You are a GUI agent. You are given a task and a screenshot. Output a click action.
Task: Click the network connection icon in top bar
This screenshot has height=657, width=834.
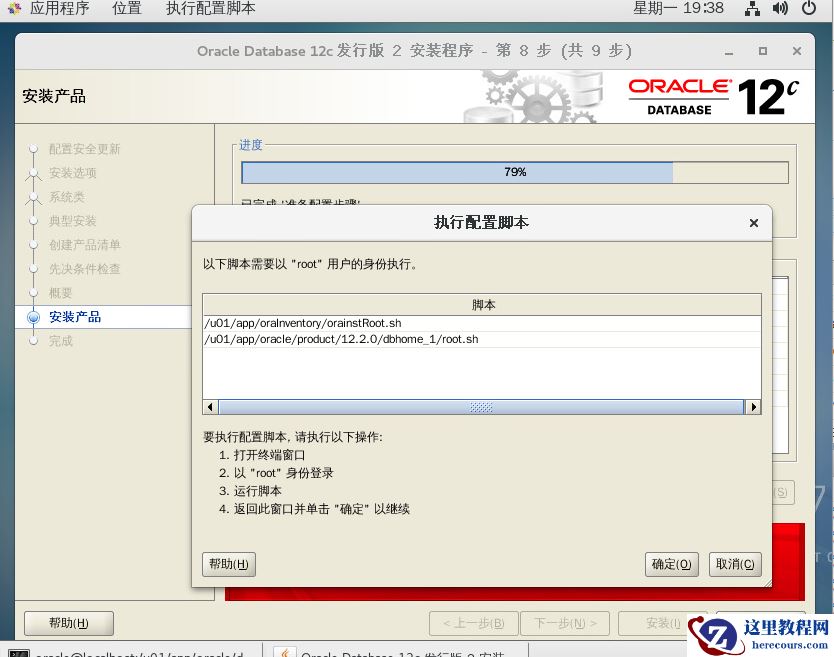point(752,8)
